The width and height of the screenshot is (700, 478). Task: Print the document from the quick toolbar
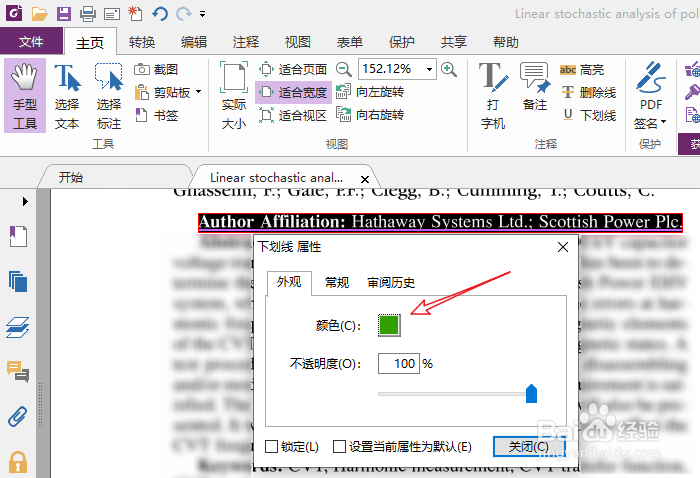(x=88, y=14)
